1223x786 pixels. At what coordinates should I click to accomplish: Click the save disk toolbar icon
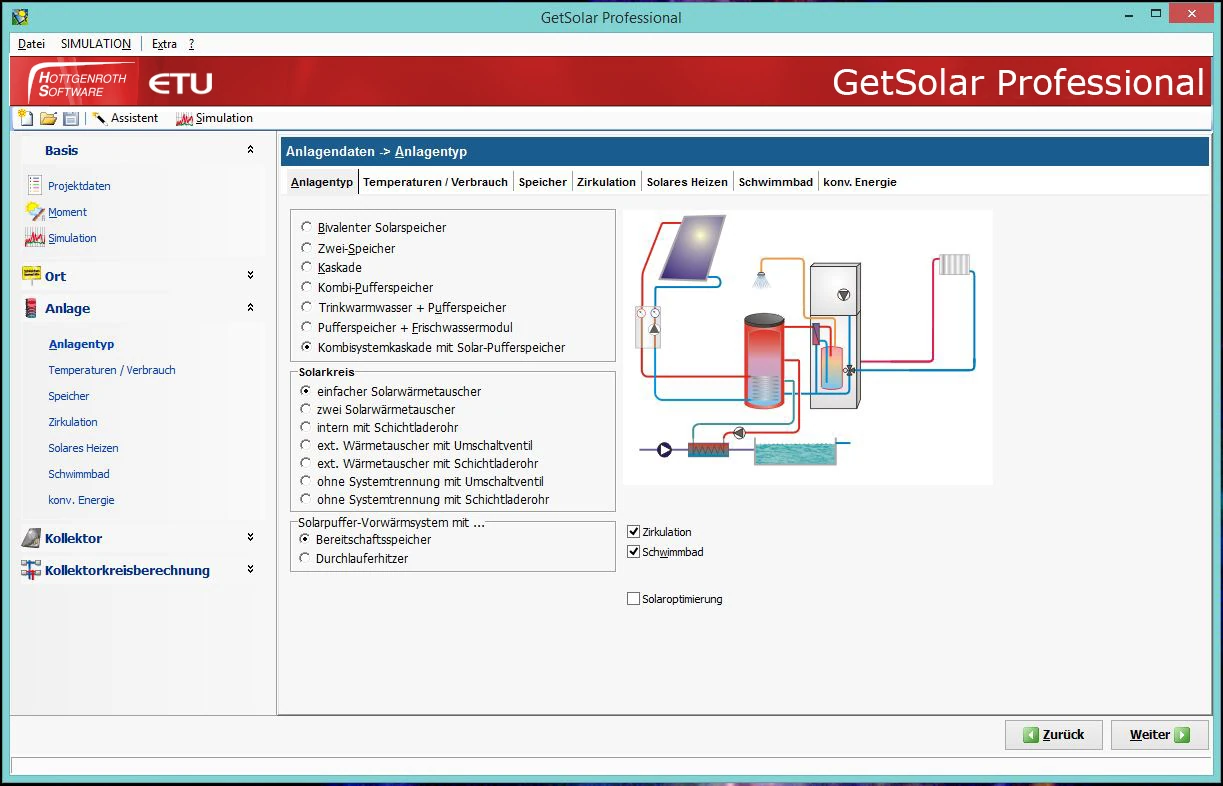70,118
